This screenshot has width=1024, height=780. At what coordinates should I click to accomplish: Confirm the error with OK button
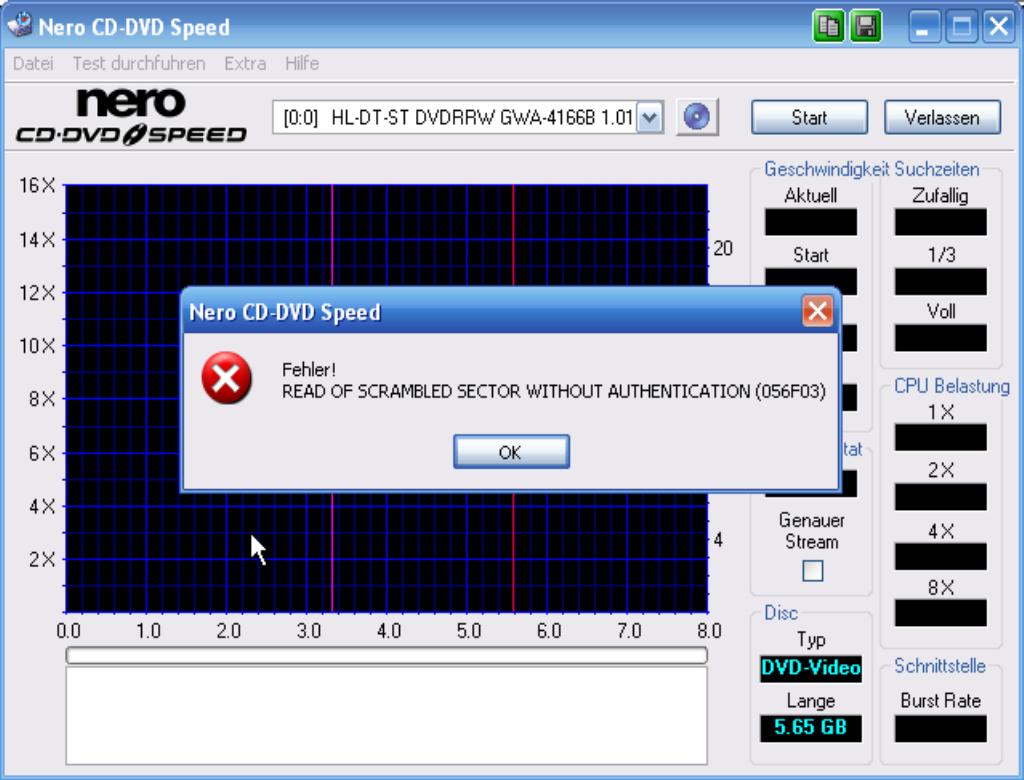(511, 452)
